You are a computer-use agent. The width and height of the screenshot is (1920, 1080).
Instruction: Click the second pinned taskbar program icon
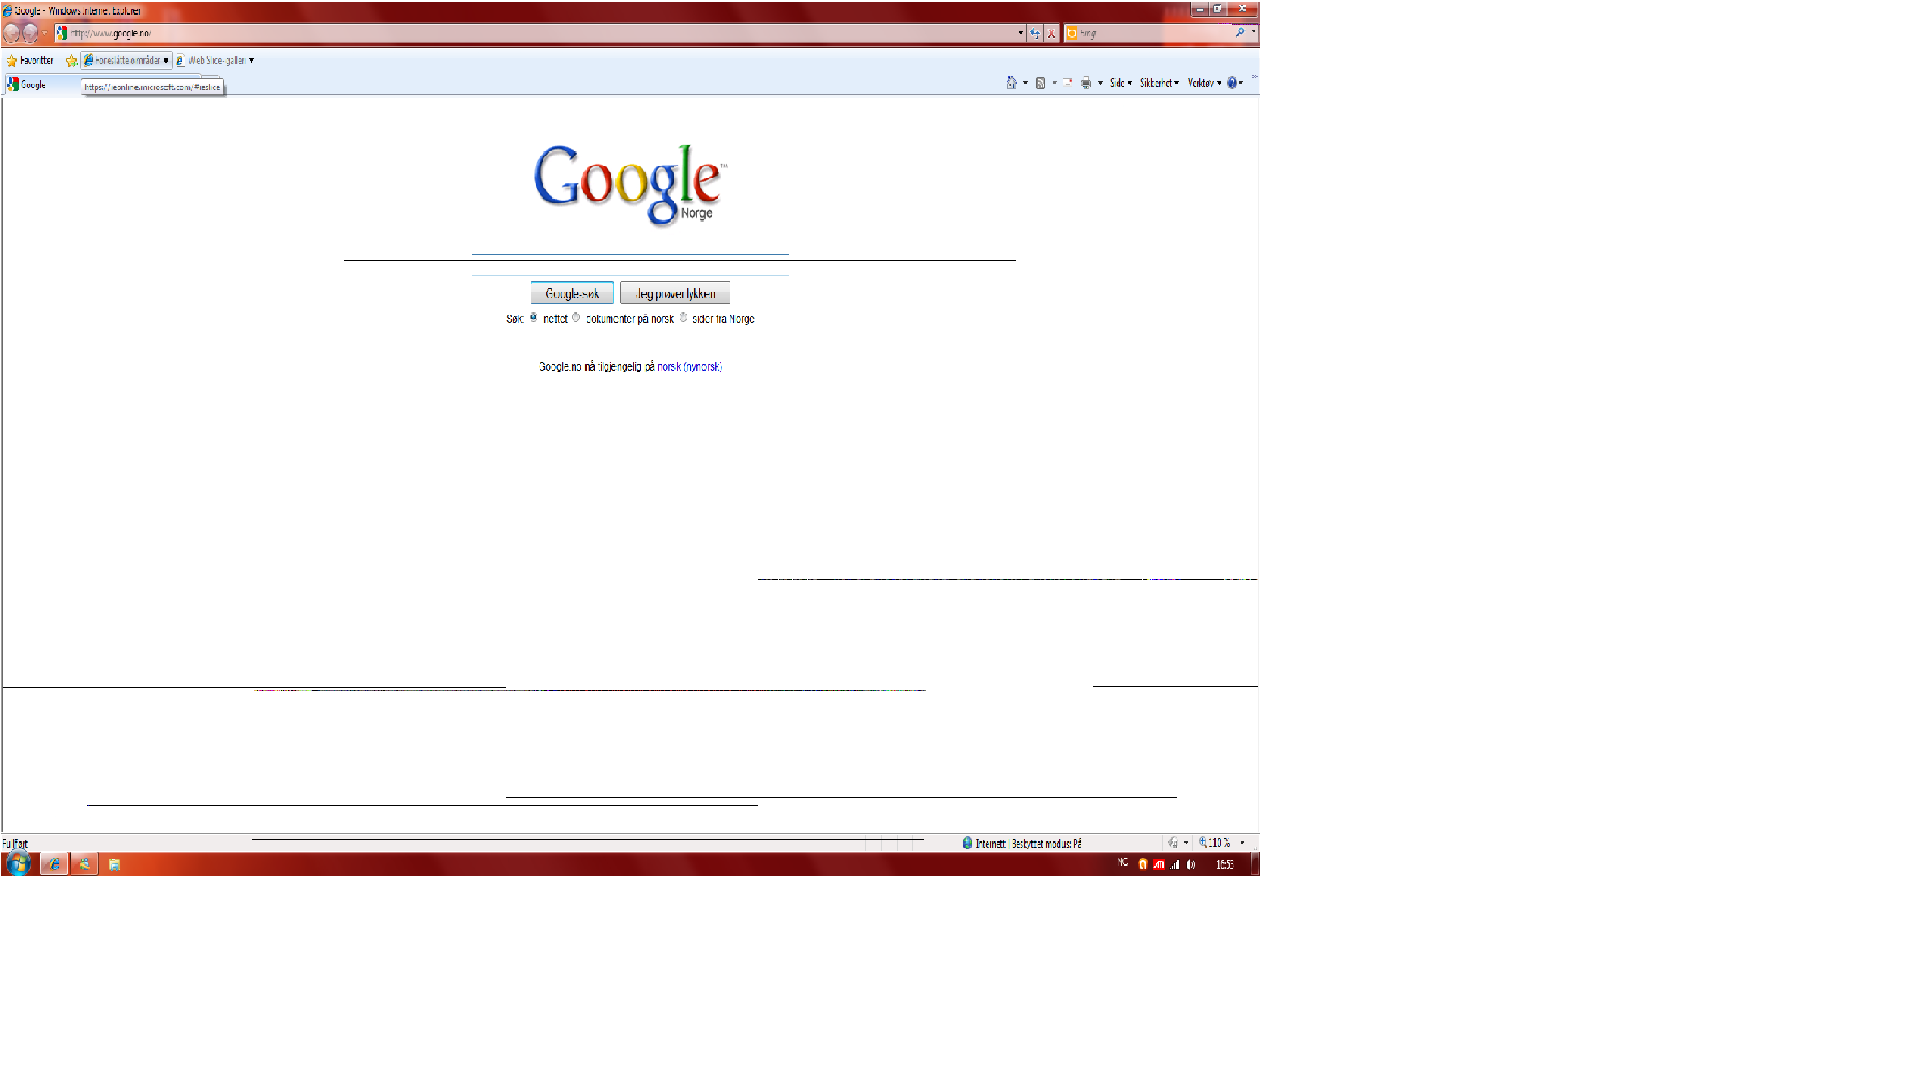[x=84, y=864]
